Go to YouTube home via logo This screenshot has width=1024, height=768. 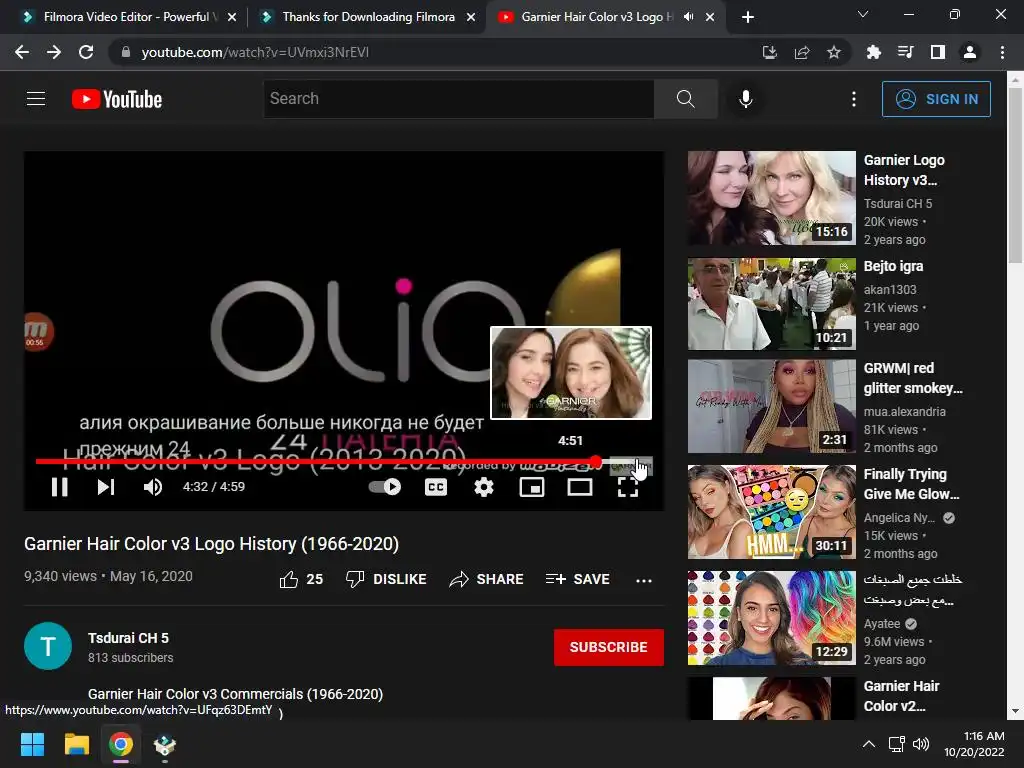[x=117, y=99]
